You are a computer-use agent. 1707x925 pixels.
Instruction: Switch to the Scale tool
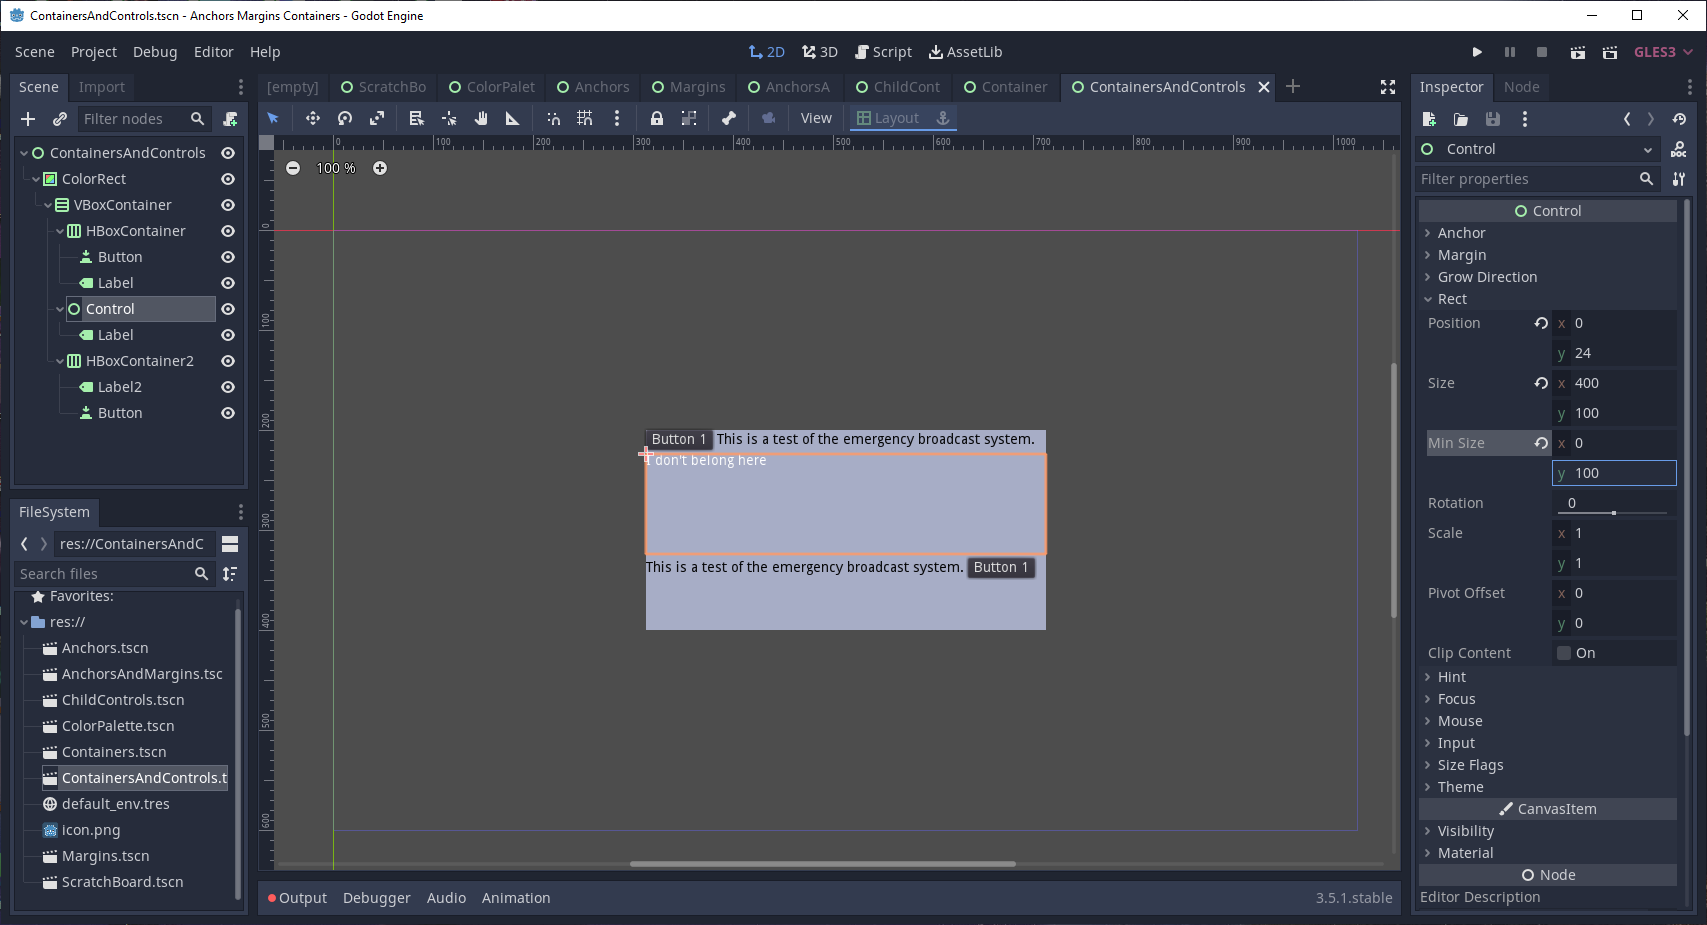pyautogui.click(x=377, y=118)
